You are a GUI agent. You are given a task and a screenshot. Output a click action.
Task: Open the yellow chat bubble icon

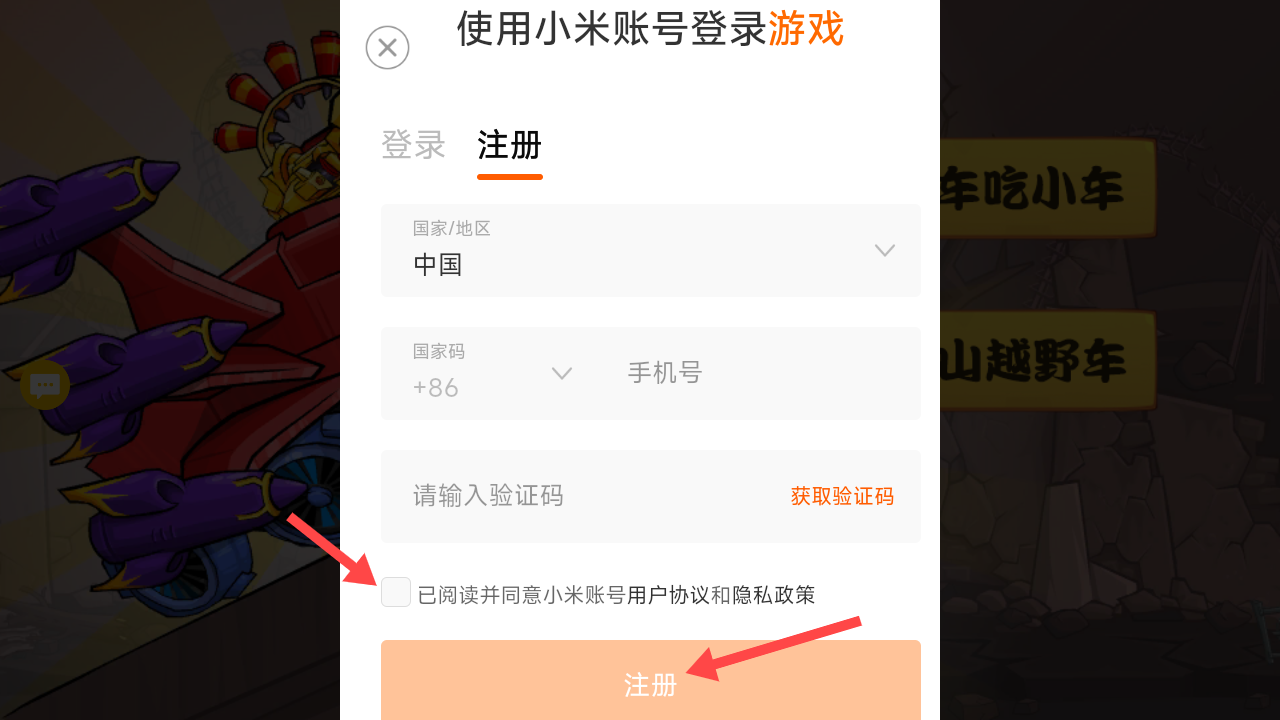coord(45,385)
